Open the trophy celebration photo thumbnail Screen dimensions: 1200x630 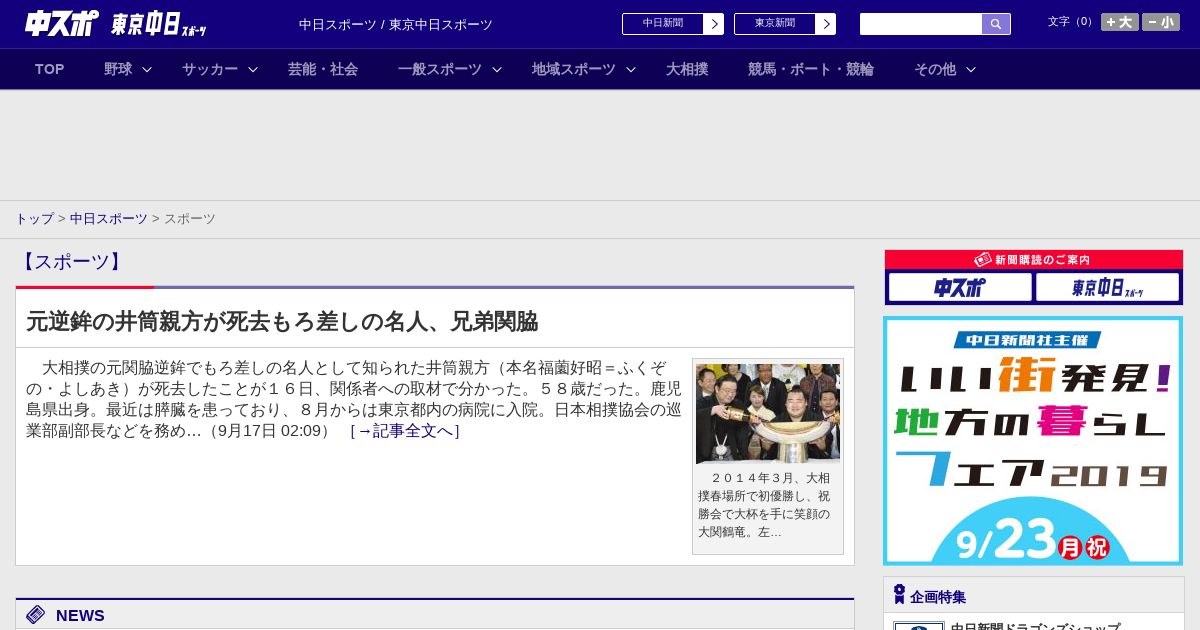click(768, 413)
